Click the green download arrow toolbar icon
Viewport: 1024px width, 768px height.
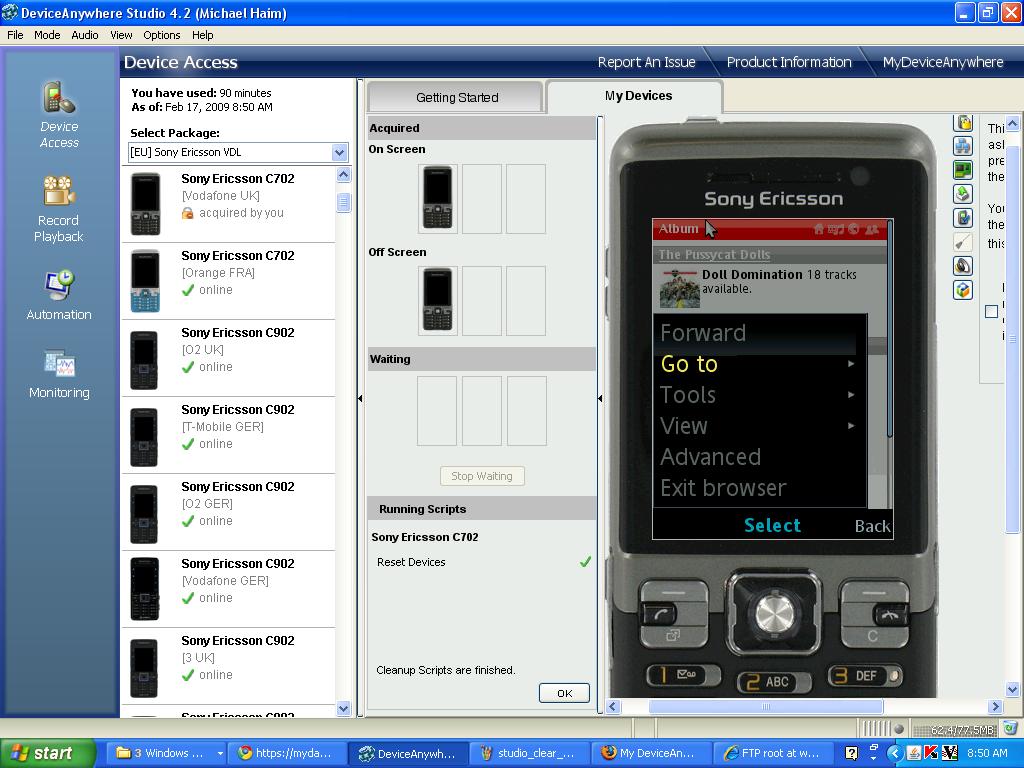click(963, 194)
